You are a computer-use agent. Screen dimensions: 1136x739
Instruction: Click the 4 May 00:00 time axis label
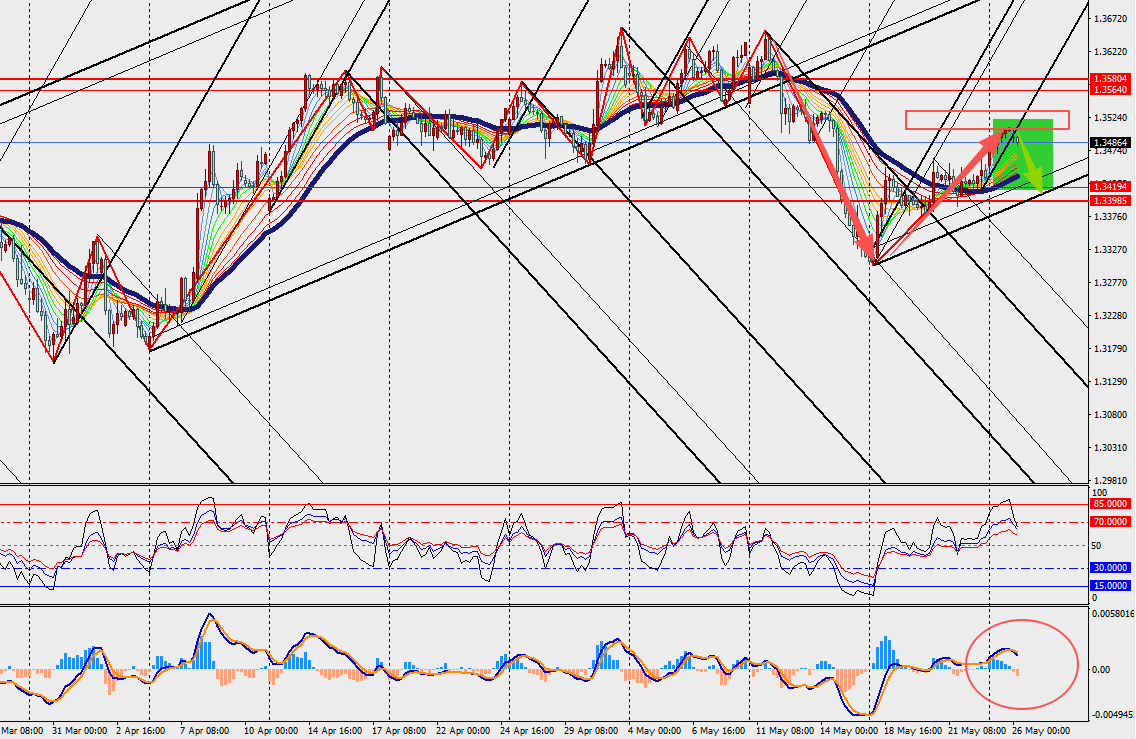click(654, 731)
